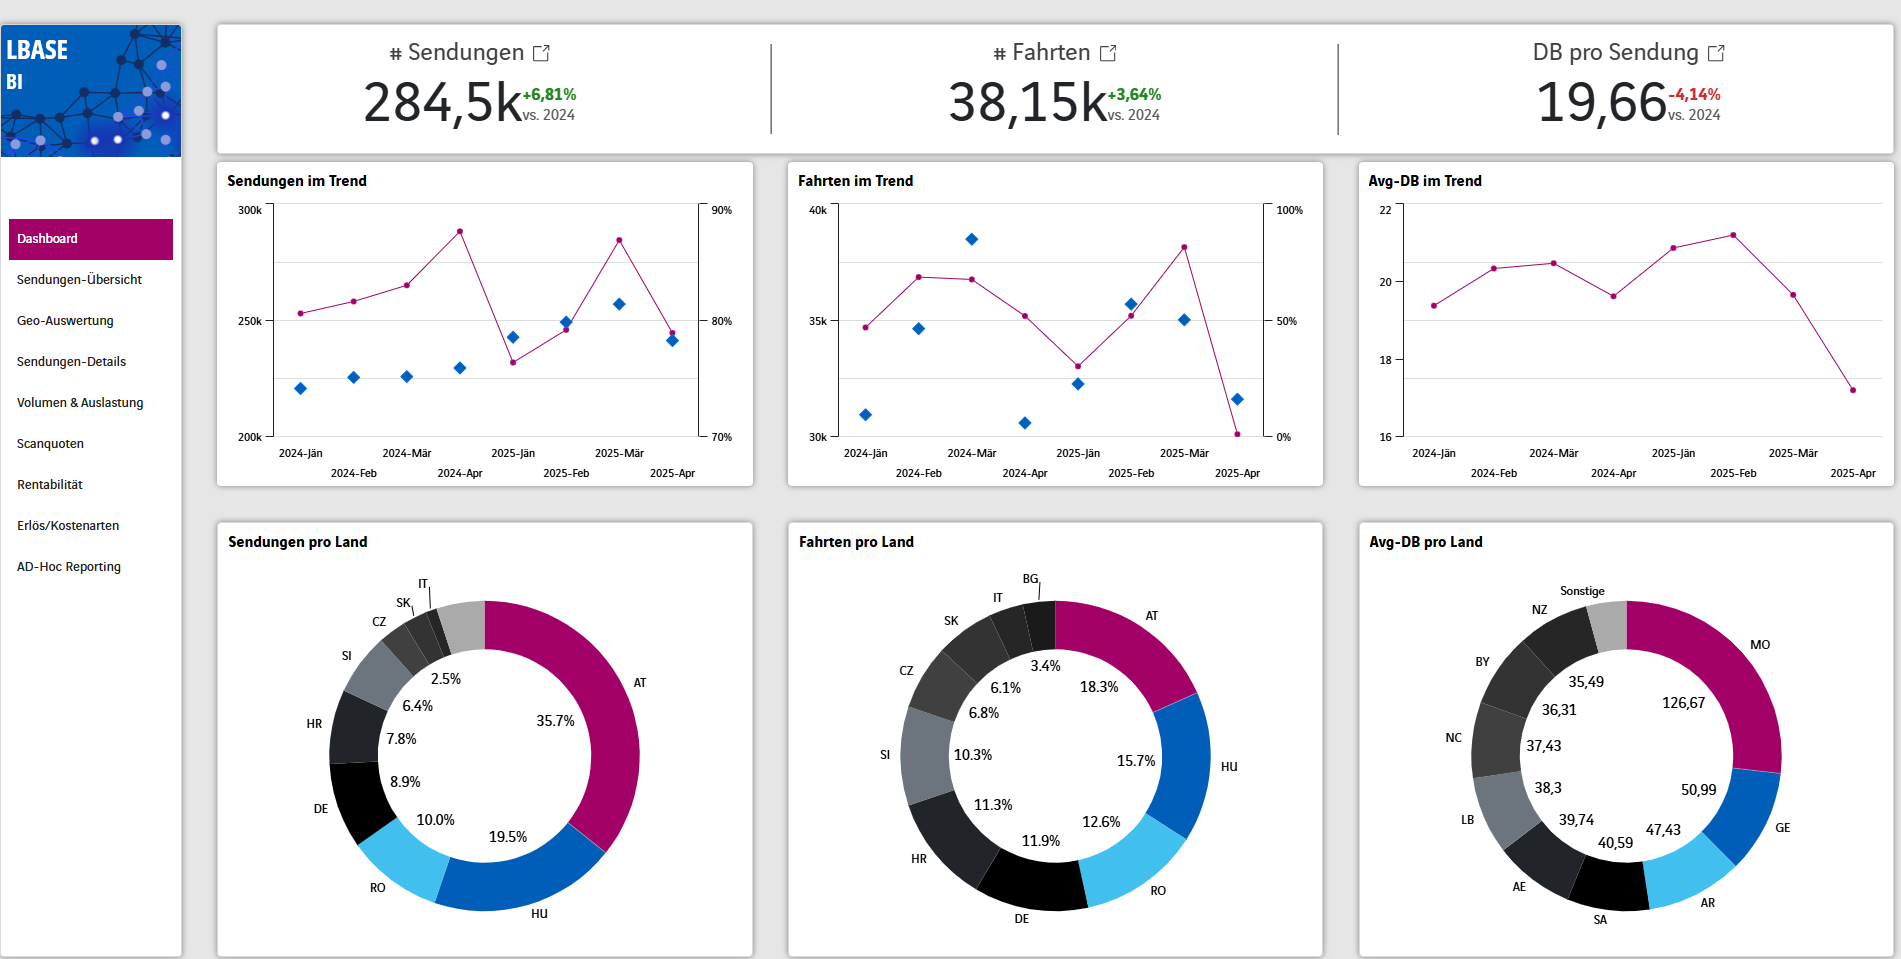Click the Fahrten pro Land chart title
The image size is (1901, 959).
(x=856, y=542)
